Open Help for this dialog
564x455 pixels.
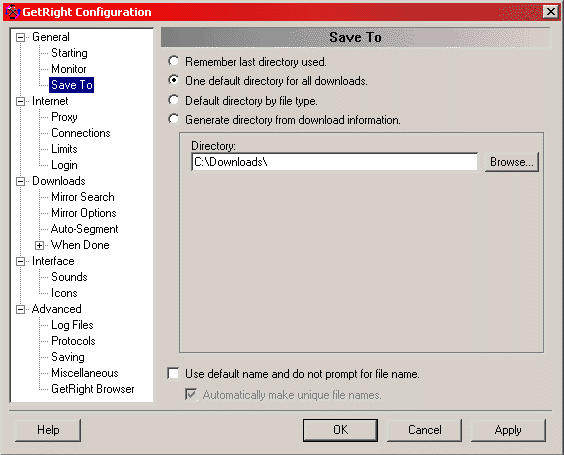(48, 430)
